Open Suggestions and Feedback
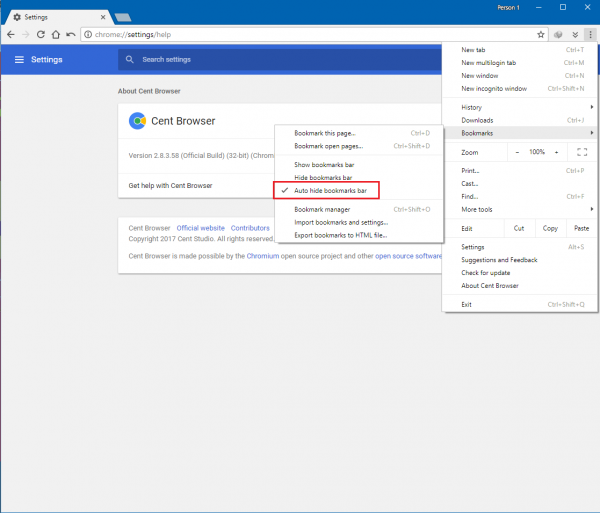 pos(520,260)
